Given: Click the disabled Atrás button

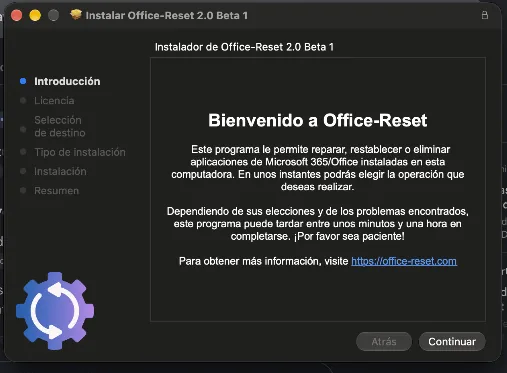Looking at the screenshot, I should click(x=384, y=341).
